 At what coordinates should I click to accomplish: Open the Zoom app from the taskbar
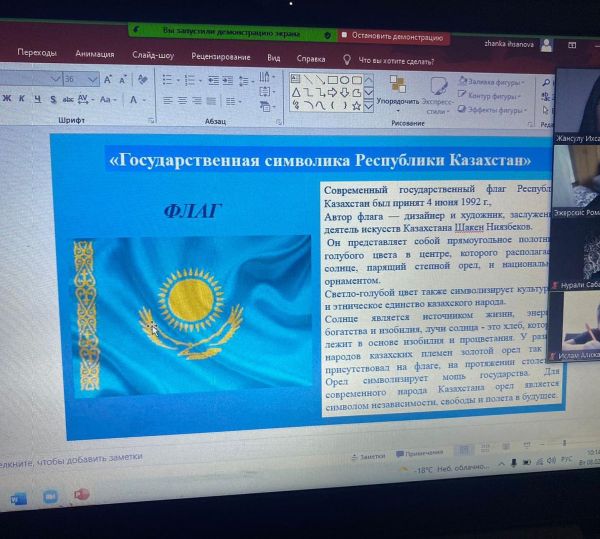pyautogui.click(x=50, y=496)
